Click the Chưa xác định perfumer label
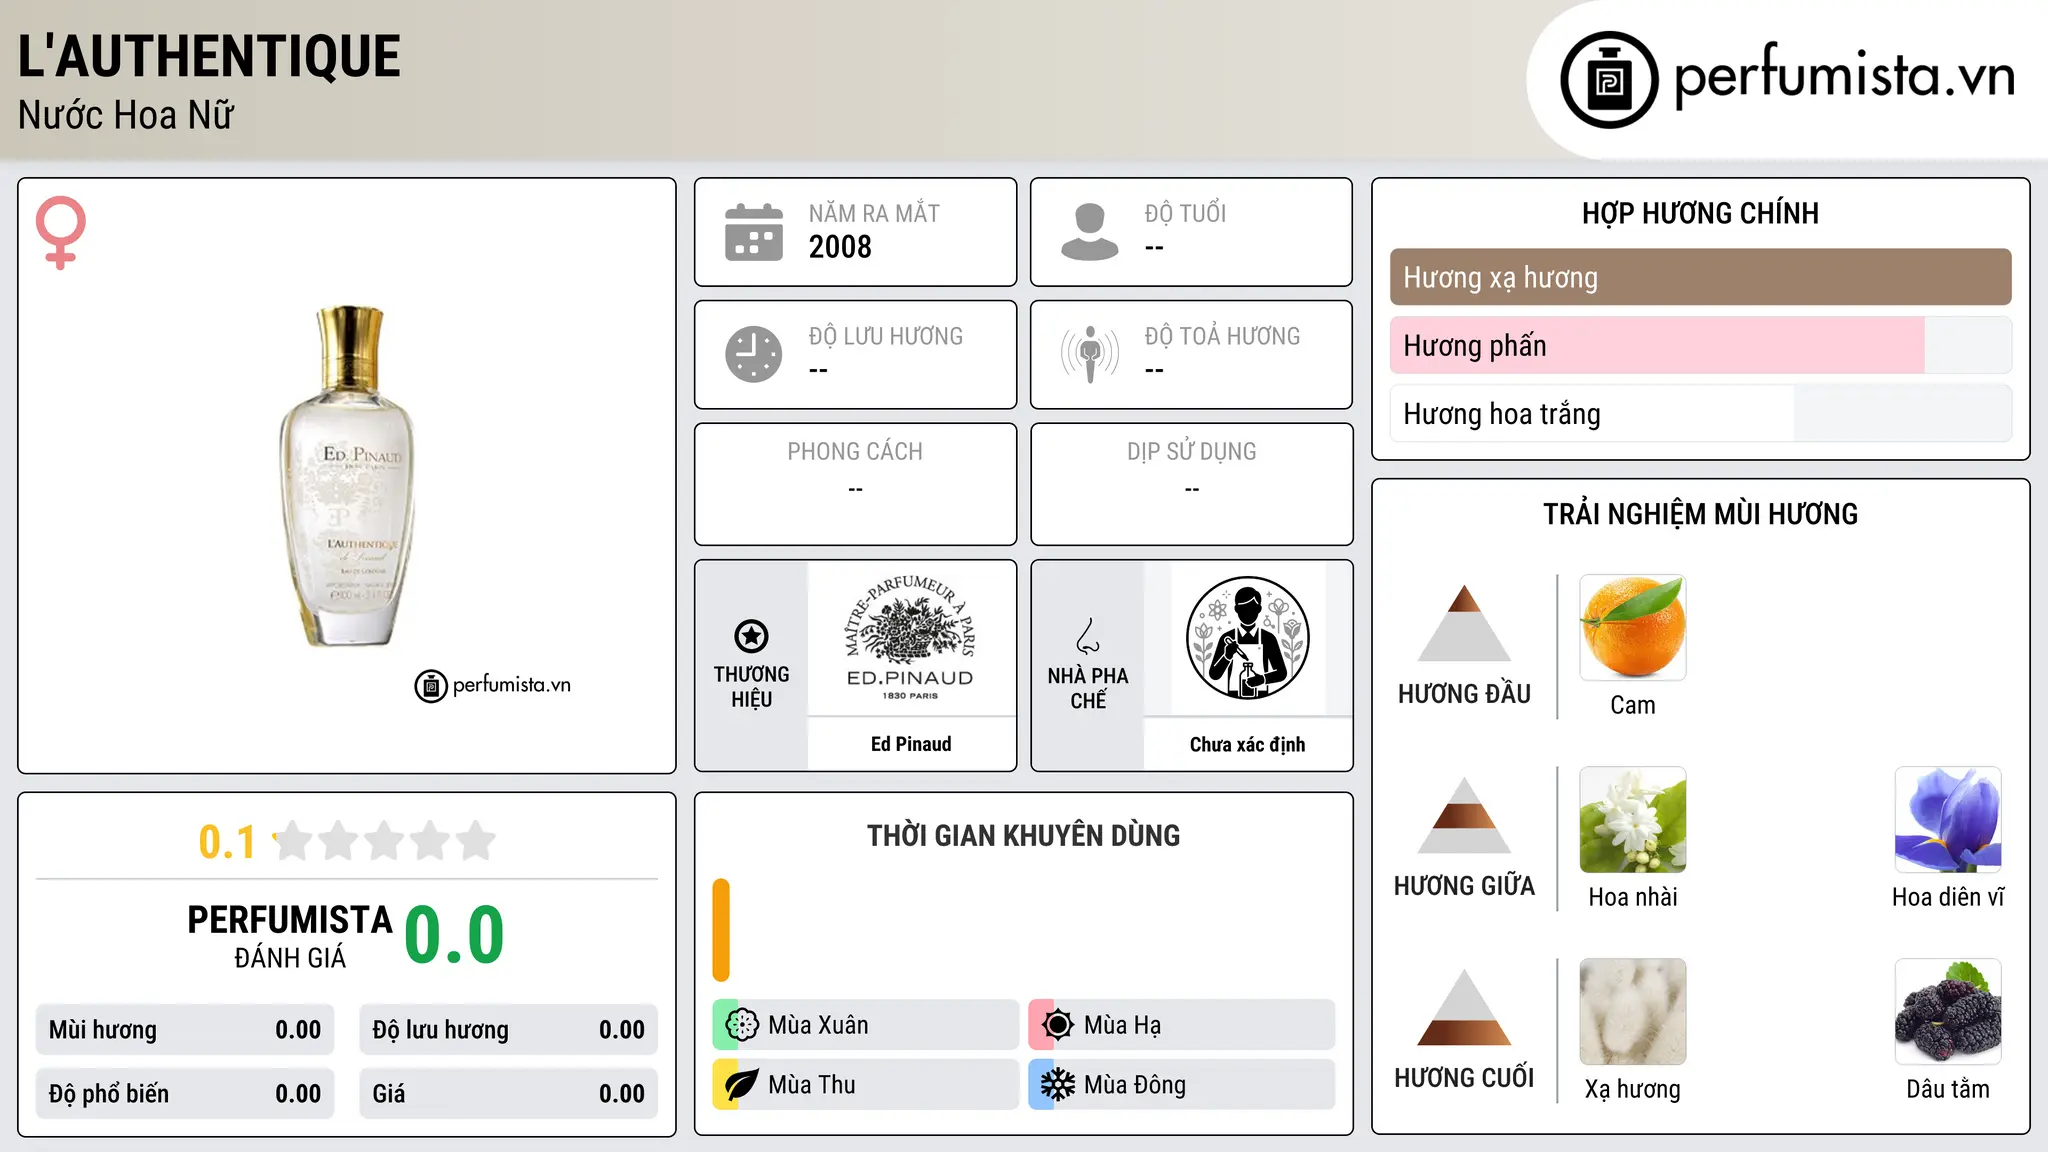This screenshot has width=2048, height=1152. (x=1247, y=744)
